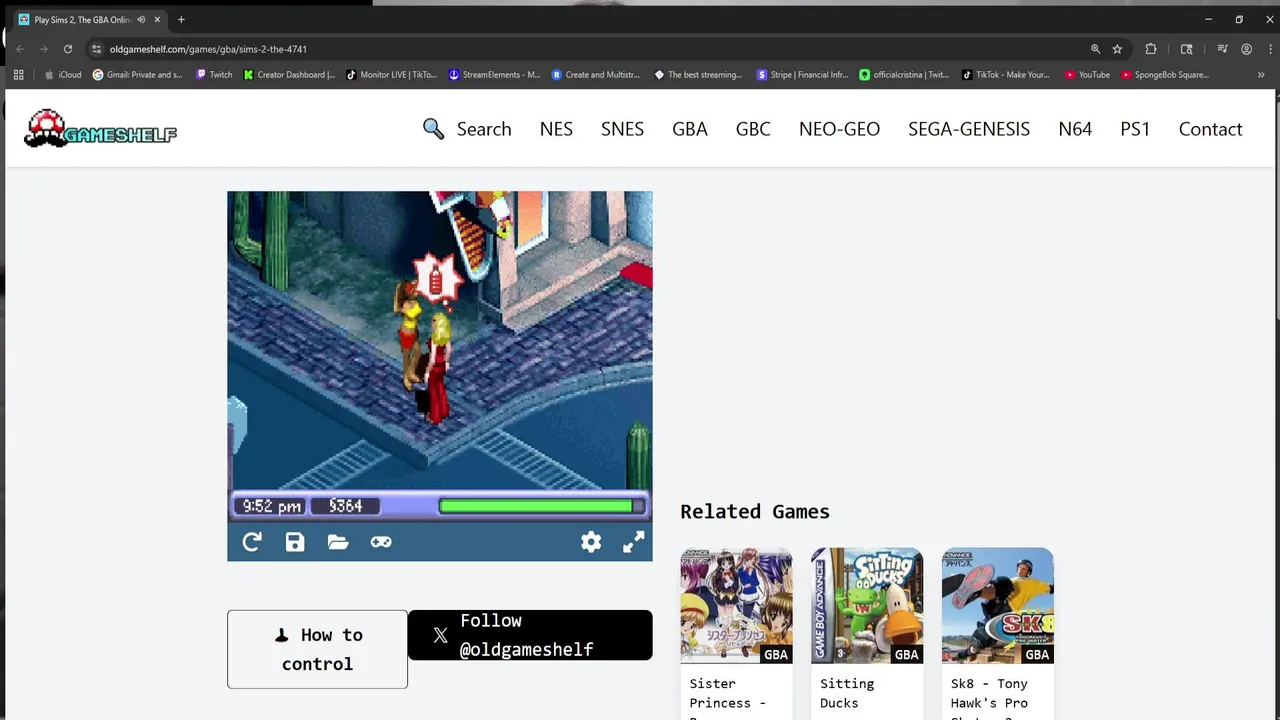The width and height of the screenshot is (1280, 720).
Task: Click the save state floppy disk icon
Action: coord(295,542)
